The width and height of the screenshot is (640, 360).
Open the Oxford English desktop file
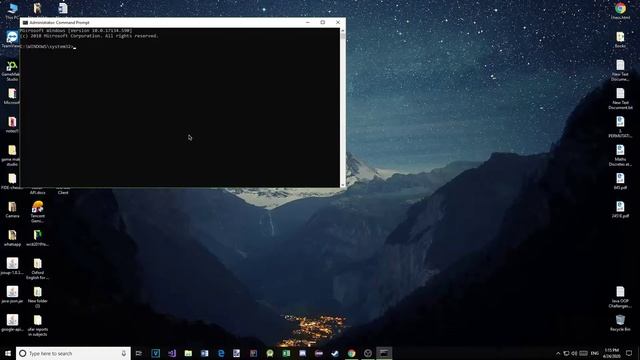click(x=38, y=269)
